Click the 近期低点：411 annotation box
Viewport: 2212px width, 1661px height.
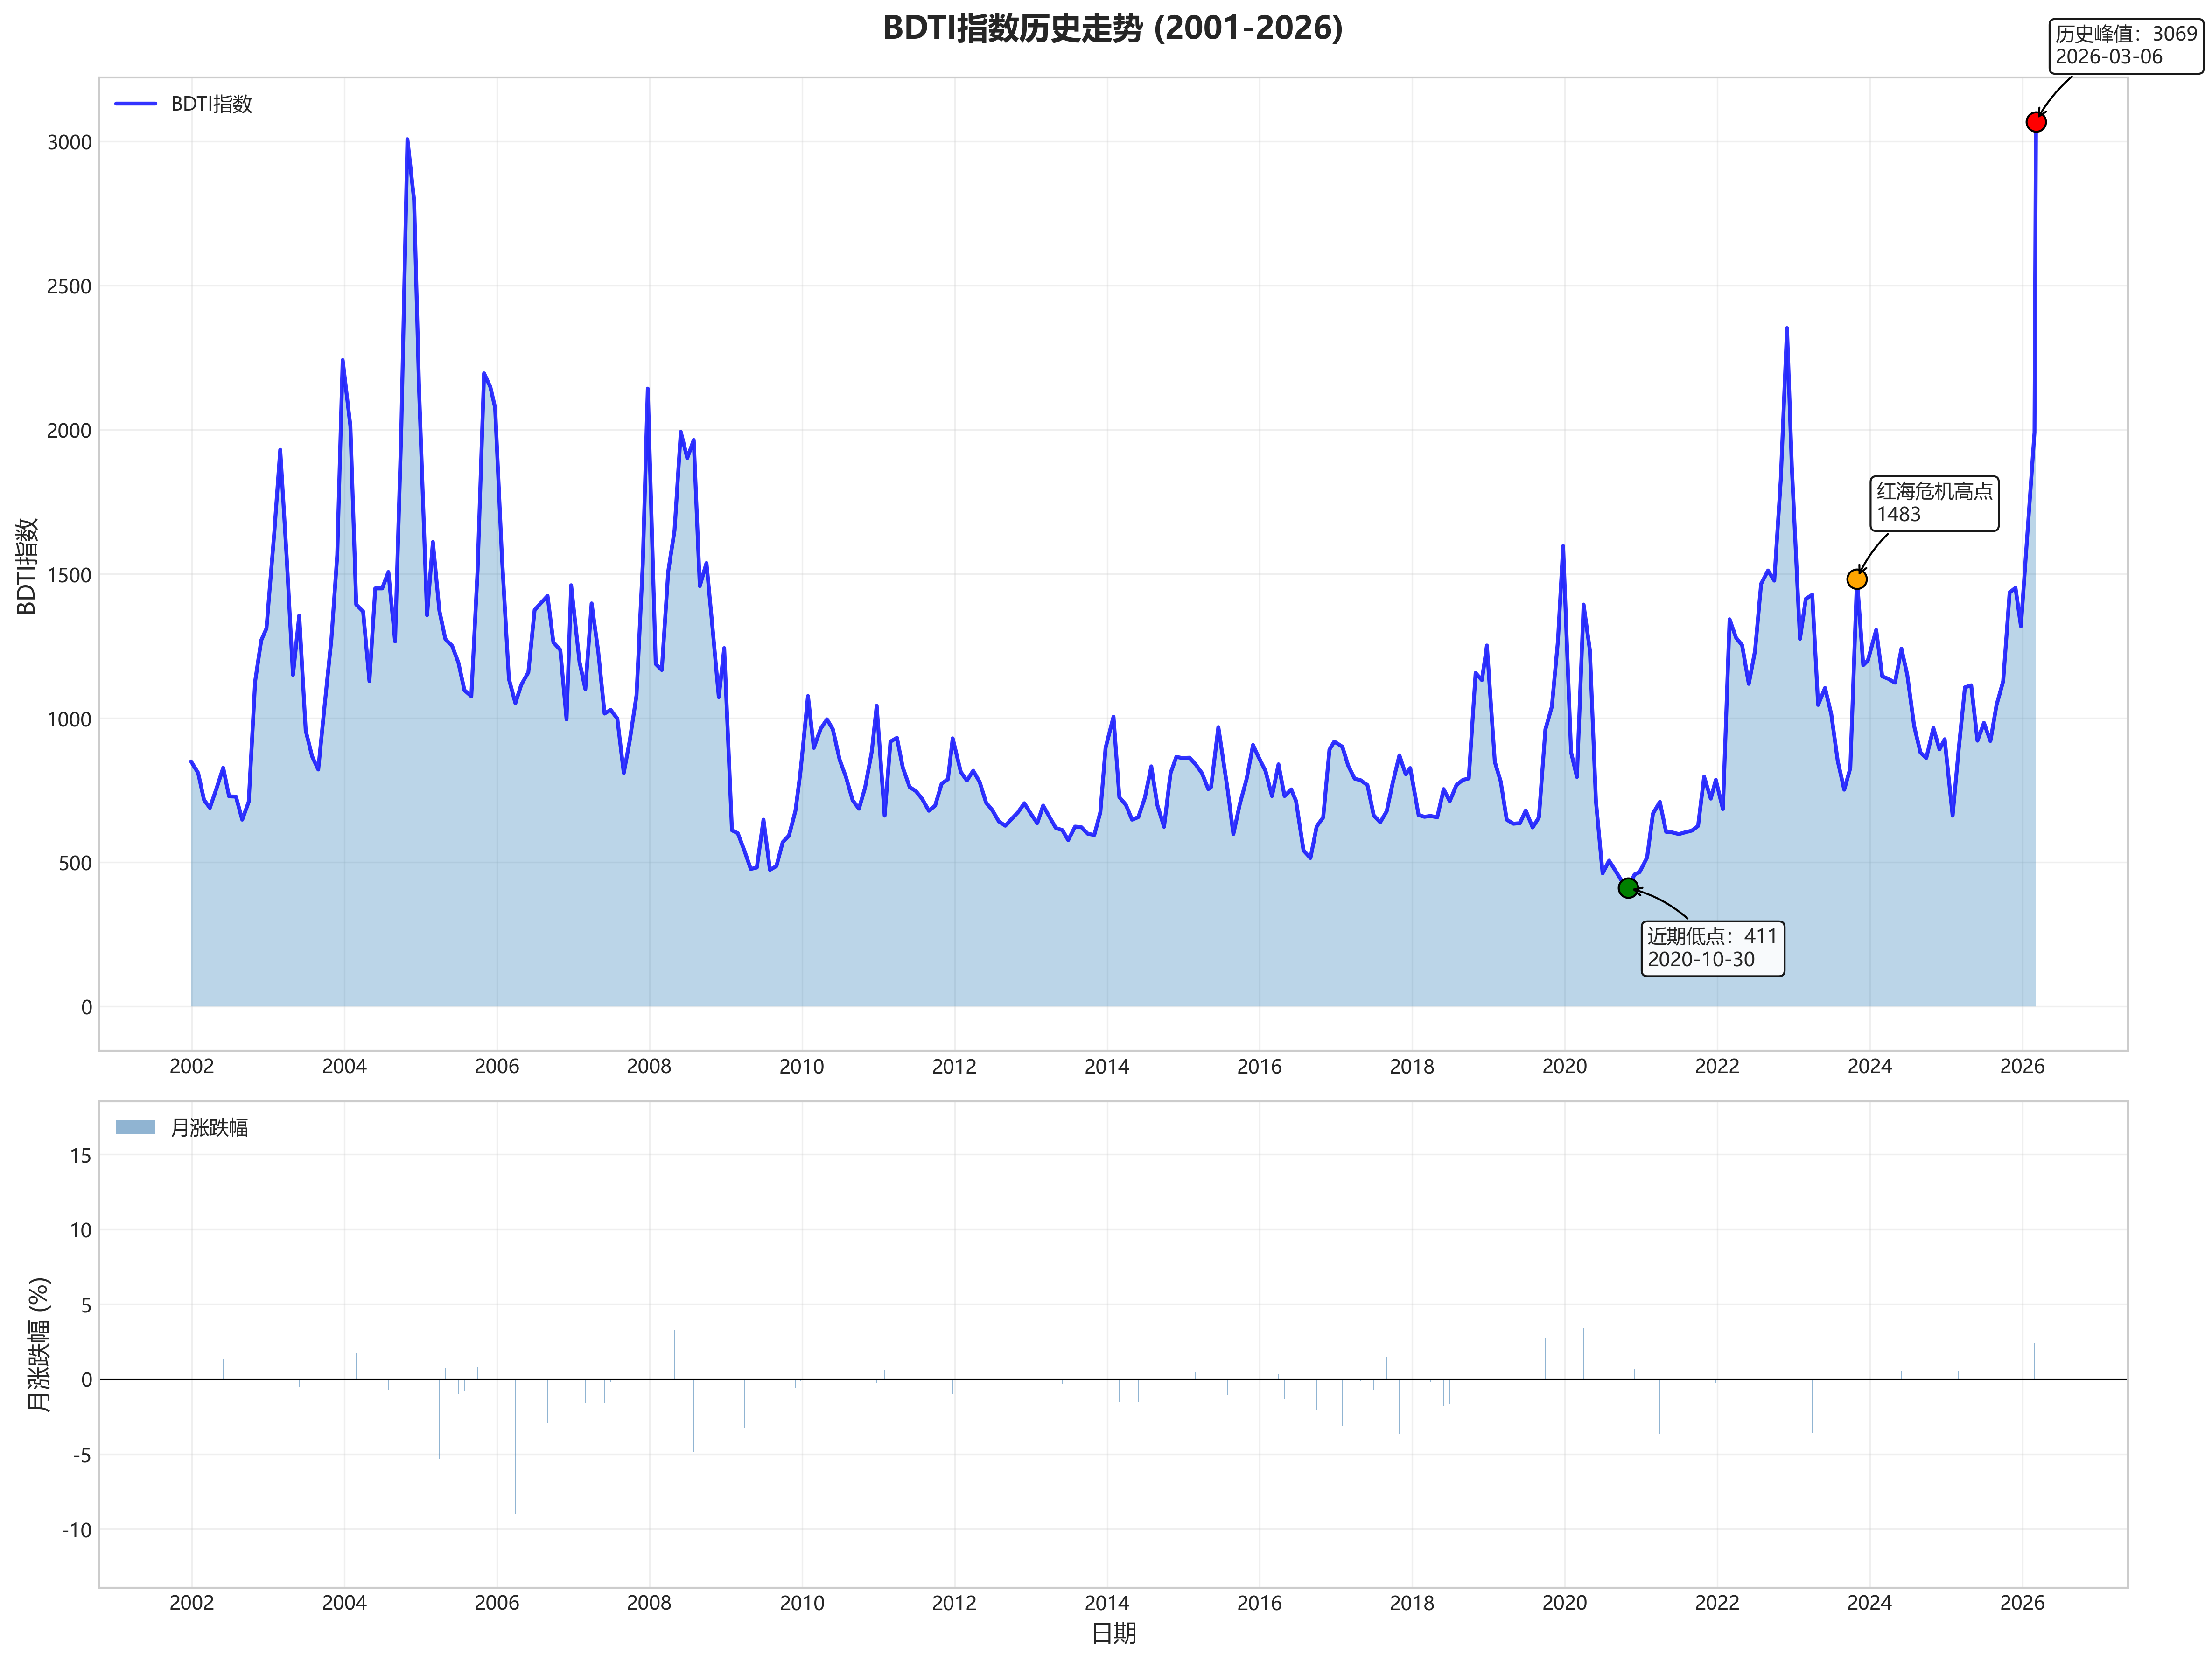(x=1712, y=948)
